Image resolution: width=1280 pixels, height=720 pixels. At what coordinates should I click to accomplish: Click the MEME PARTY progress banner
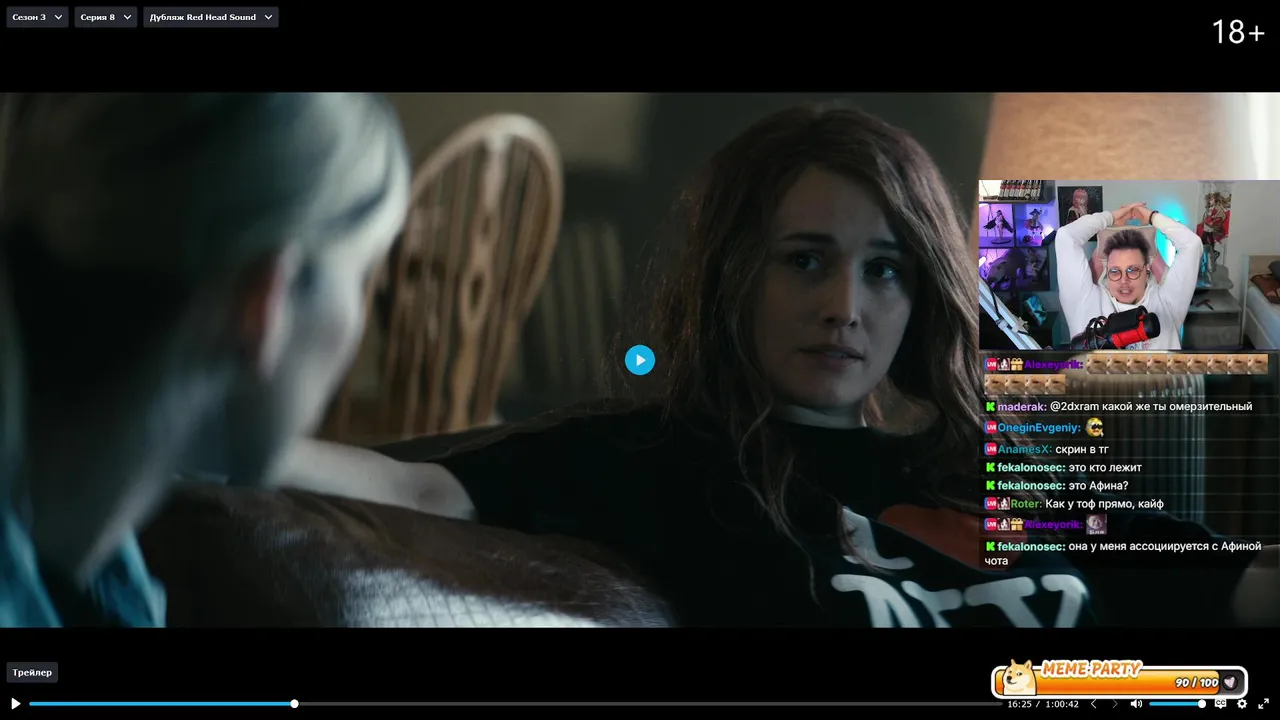[x=1119, y=679]
